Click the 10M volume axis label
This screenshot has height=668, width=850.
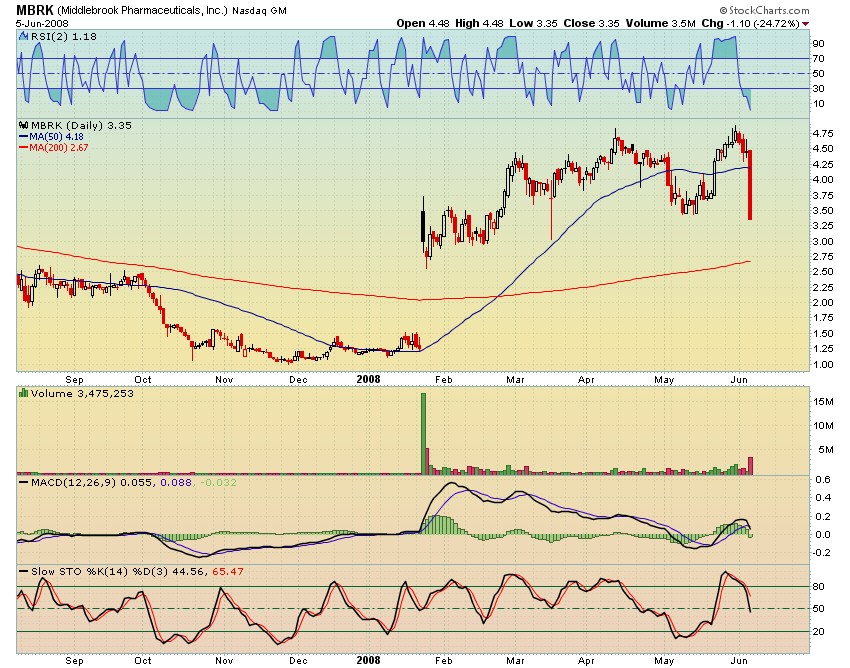click(x=823, y=426)
